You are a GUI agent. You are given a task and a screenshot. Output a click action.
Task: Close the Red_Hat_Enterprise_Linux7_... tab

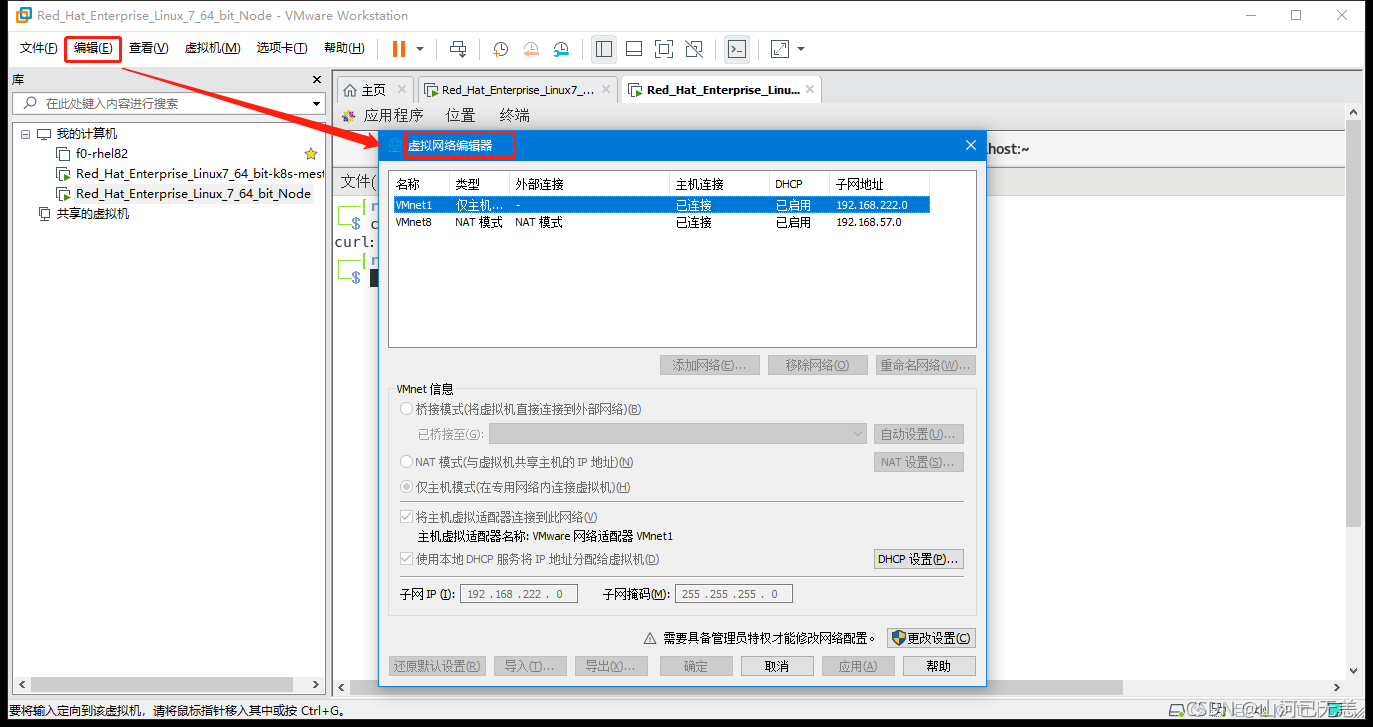[x=606, y=89]
